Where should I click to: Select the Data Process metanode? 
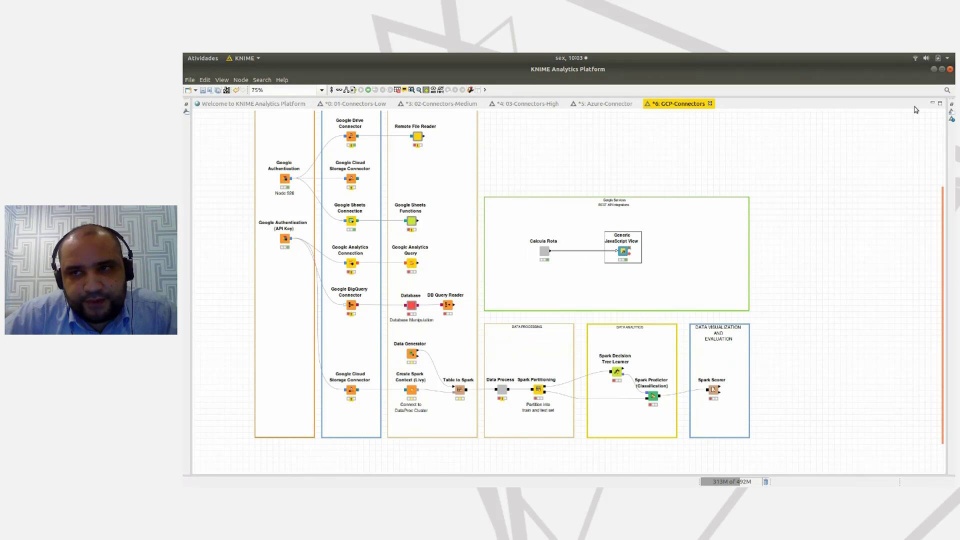(x=501, y=389)
